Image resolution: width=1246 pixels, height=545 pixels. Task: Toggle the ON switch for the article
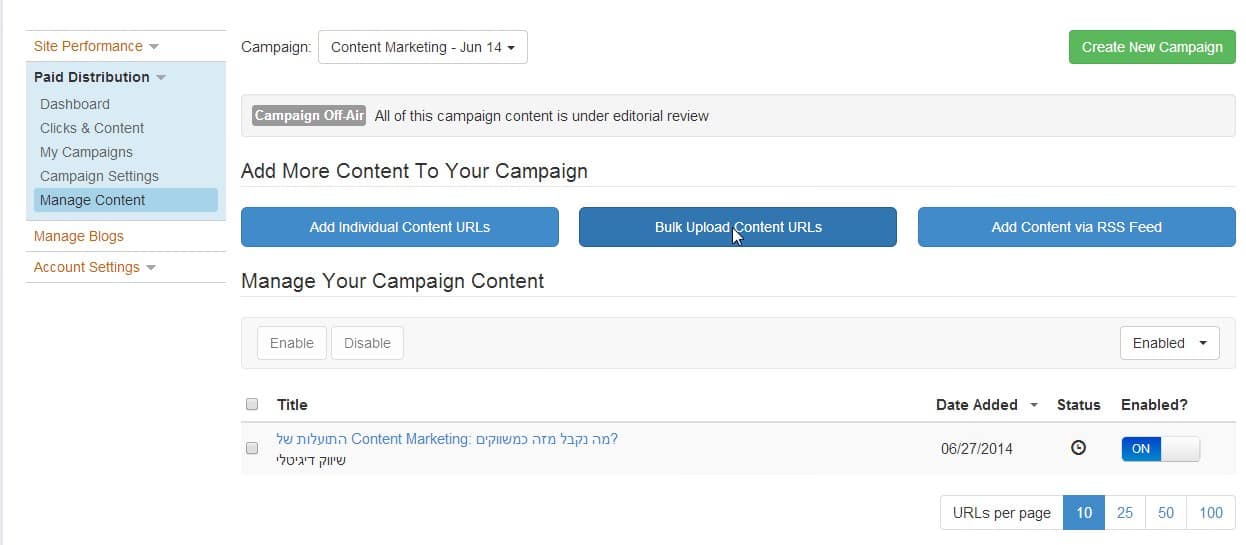1160,449
